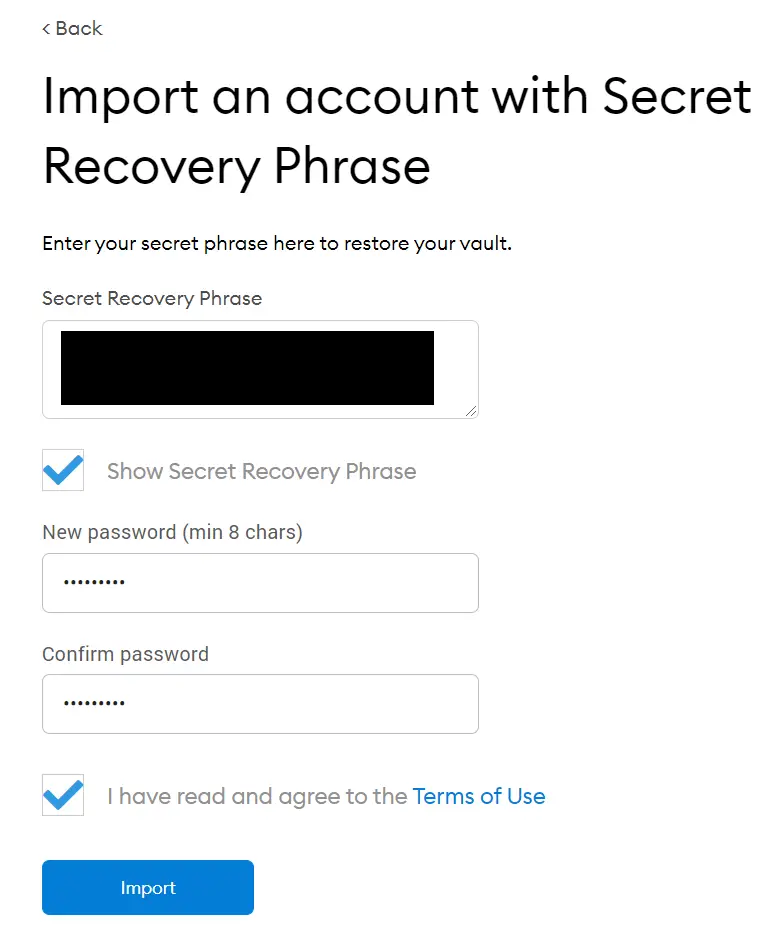Image resolution: width=767 pixels, height=925 pixels.
Task: Click the Enter your secret phrase instruction
Action: click(277, 244)
